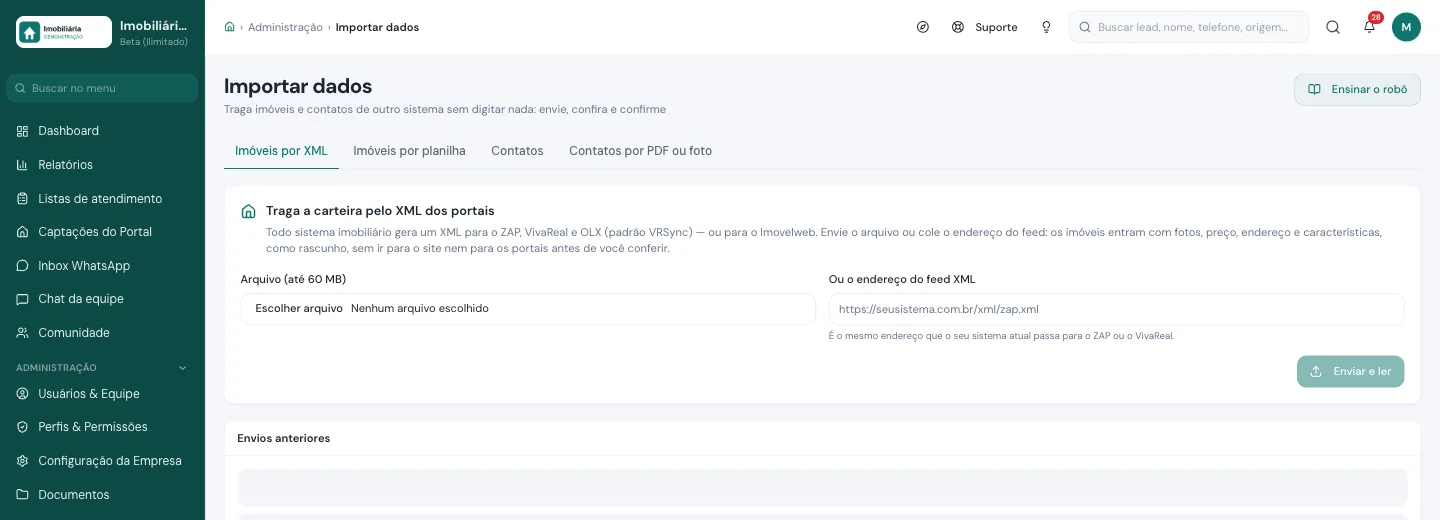Click the Listas de atendimento icon

pos(22,199)
